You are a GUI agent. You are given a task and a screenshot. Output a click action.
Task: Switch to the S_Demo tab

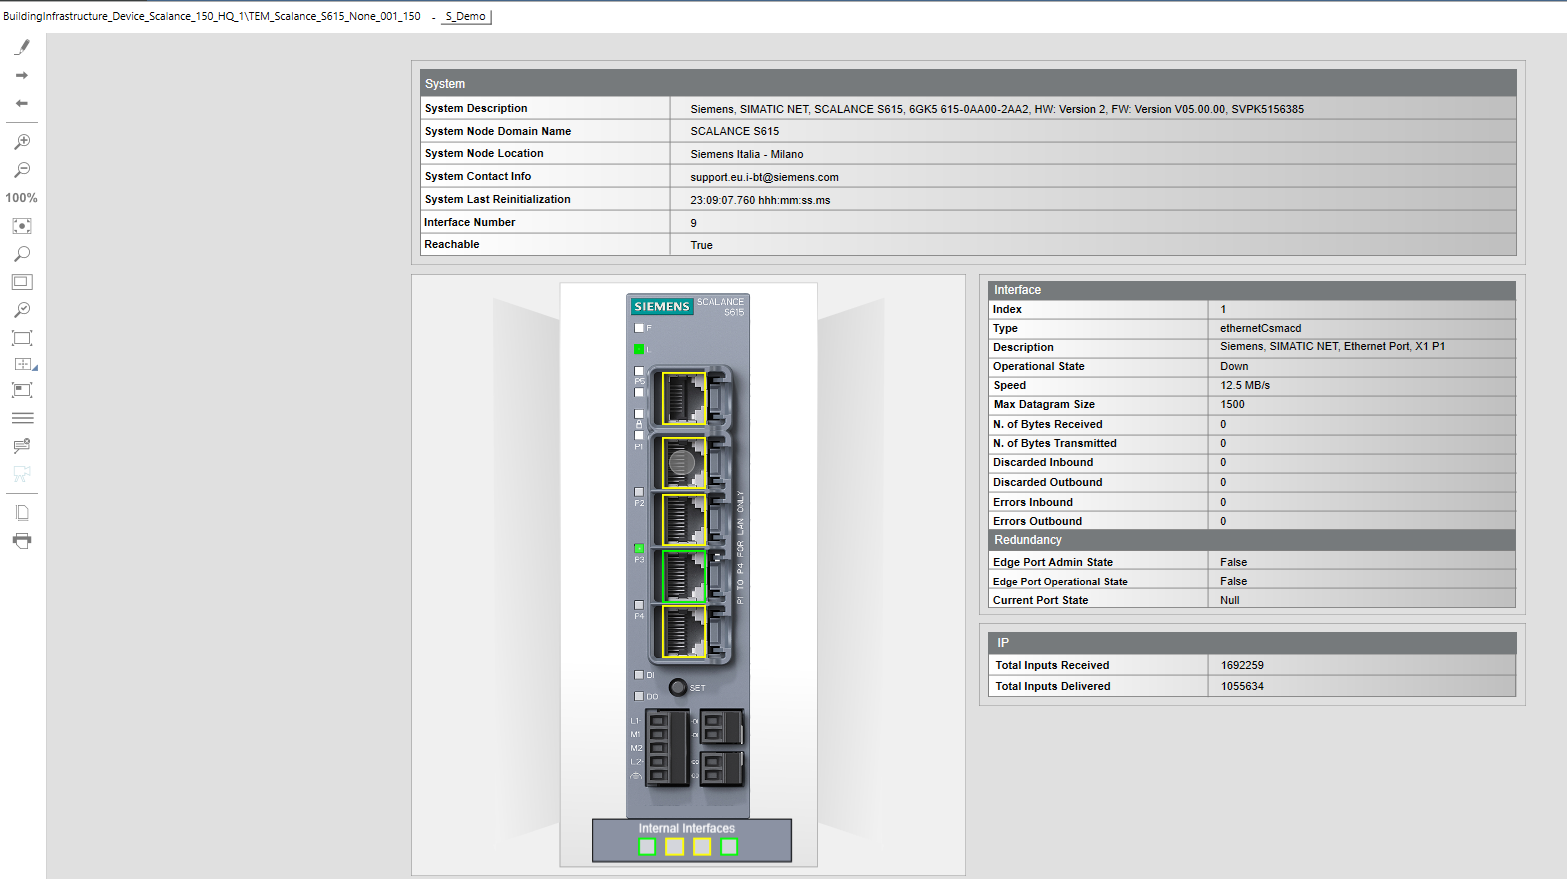point(465,16)
